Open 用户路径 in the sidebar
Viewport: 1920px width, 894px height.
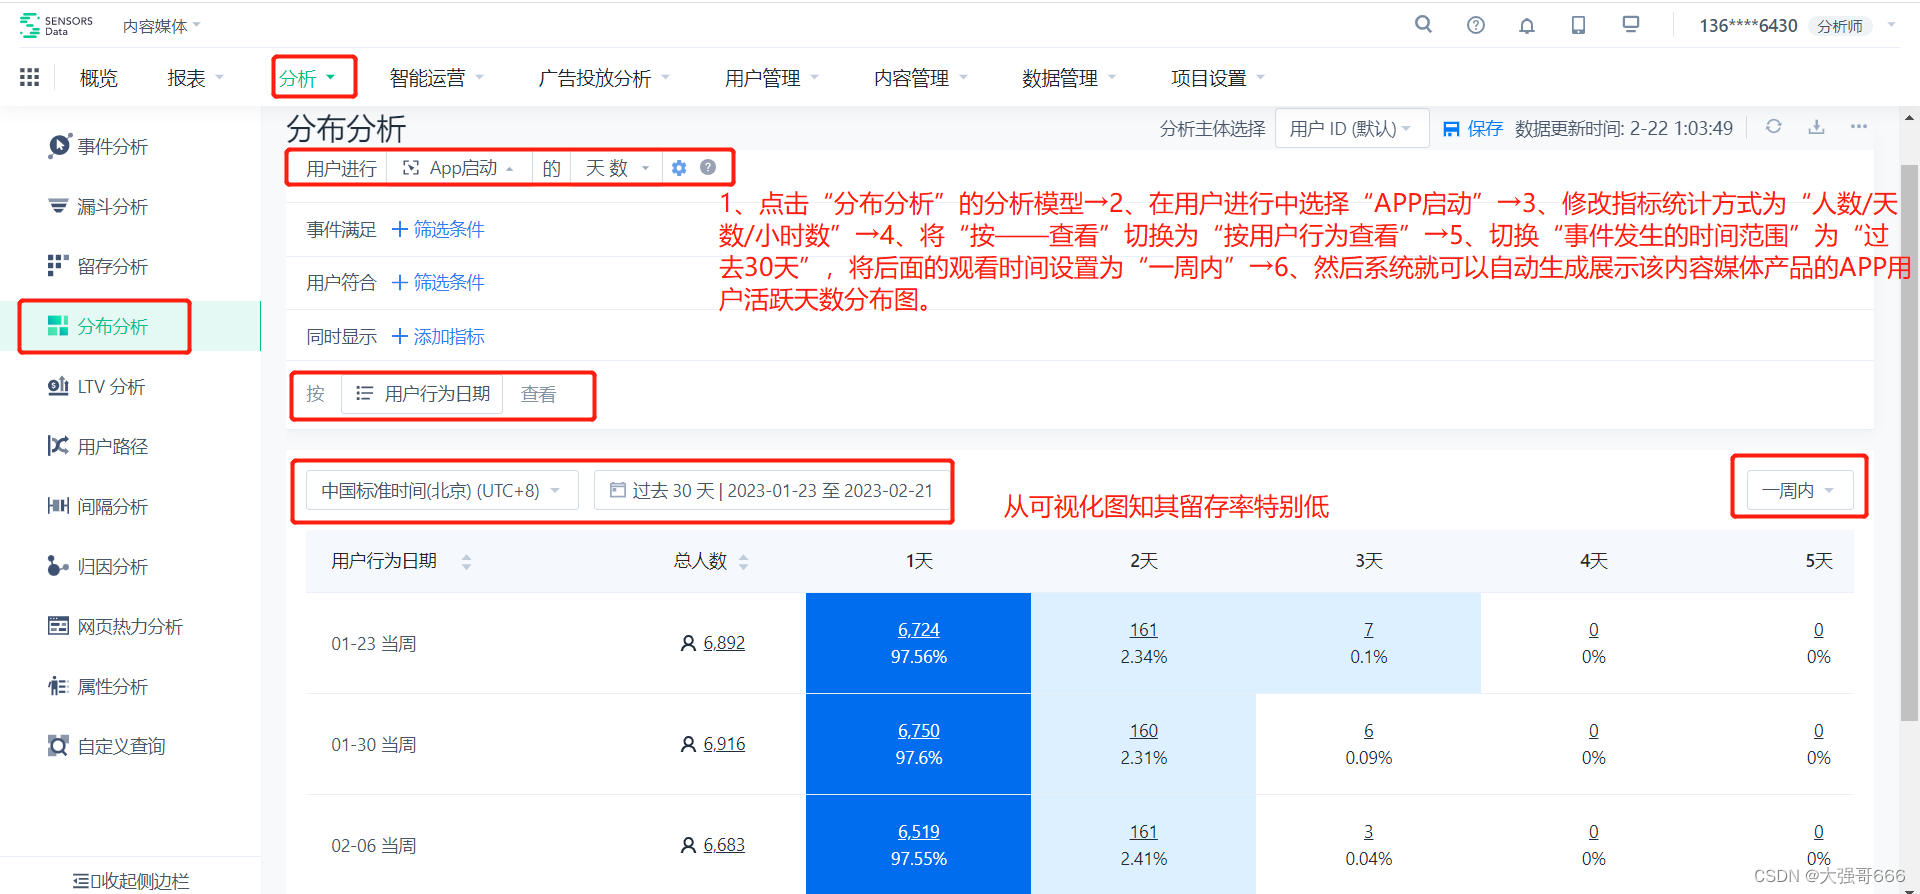pyautogui.click(x=98, y=447)
